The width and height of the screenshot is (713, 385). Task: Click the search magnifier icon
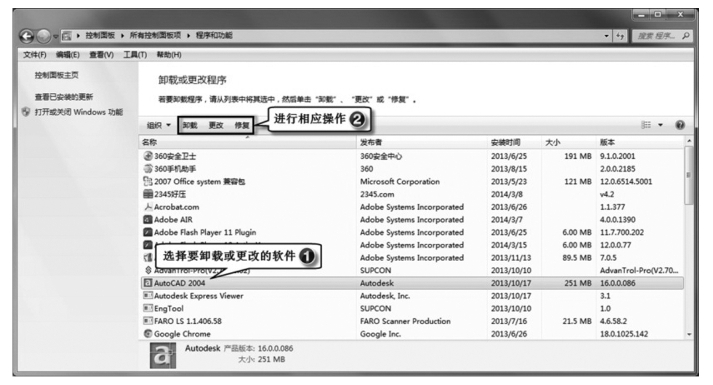tap(686, 35)
